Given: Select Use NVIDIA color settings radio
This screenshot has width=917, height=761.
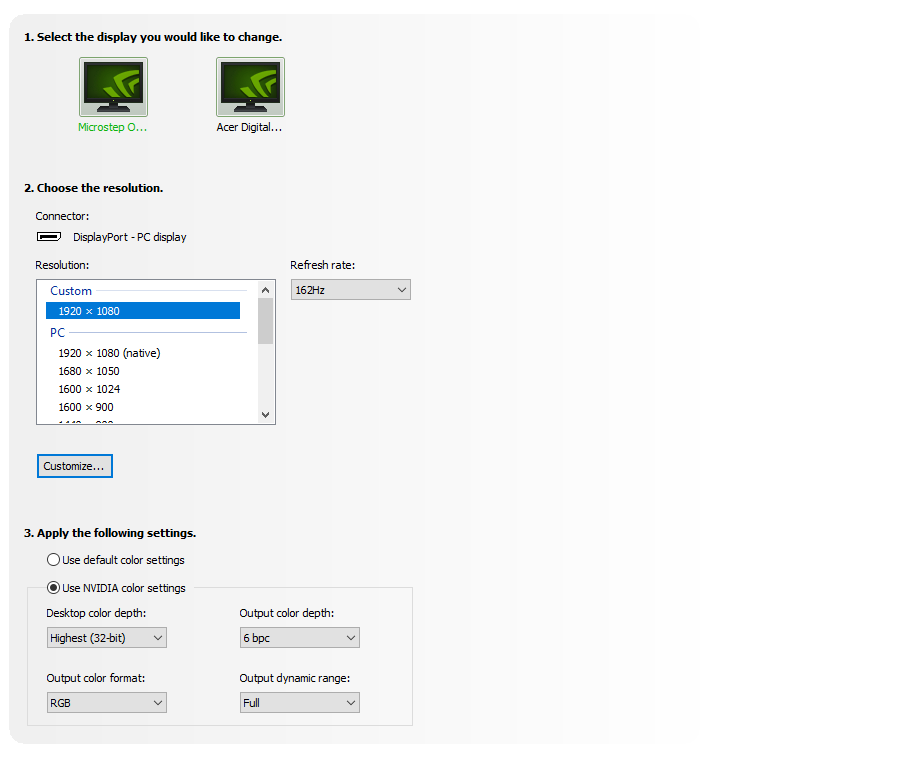Looking at the screenshot, I should click(54, 588).
